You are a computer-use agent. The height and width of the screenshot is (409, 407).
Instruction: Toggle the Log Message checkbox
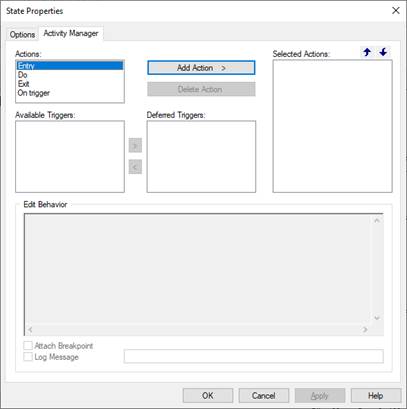(x=28, y=357)
